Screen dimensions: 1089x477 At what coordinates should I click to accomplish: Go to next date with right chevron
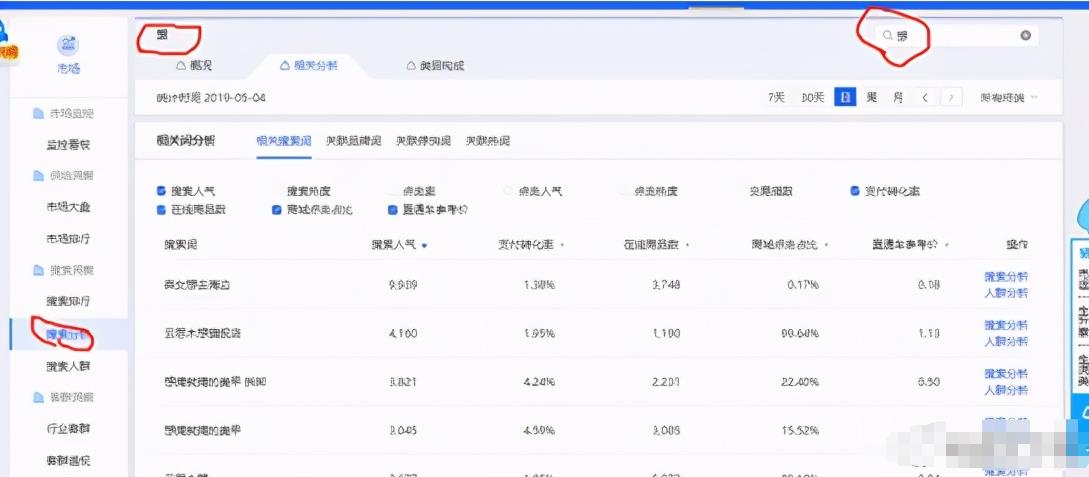tap(952, 98)
